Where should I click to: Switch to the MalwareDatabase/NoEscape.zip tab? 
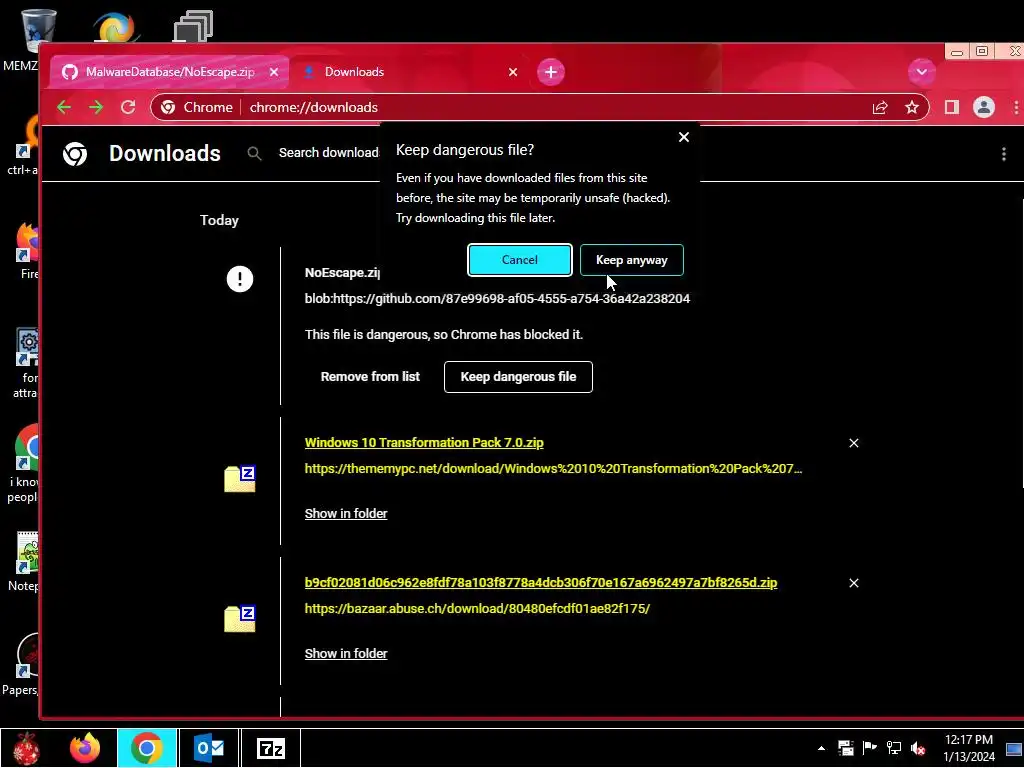click(x=170, y=72)
